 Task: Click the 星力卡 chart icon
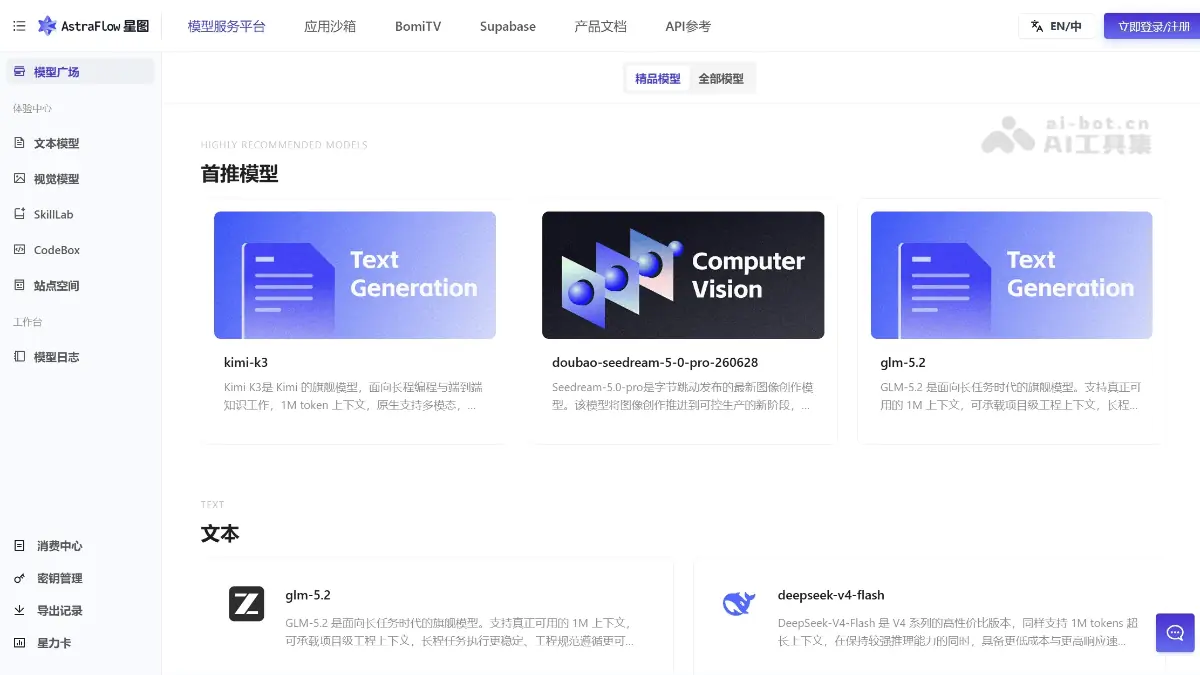coord(19,642)
